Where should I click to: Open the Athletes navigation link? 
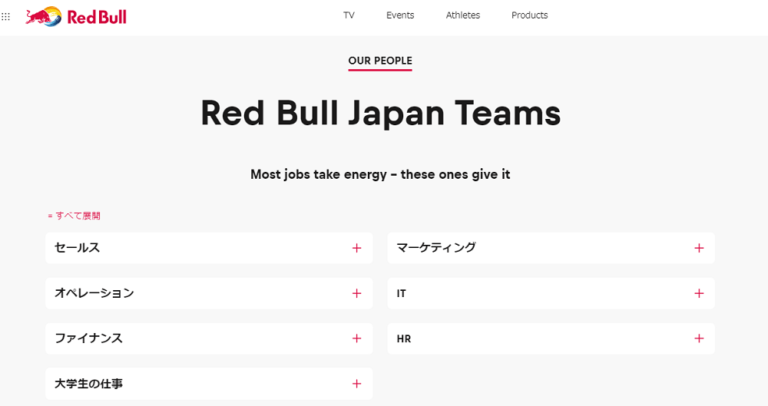point(463,16)
